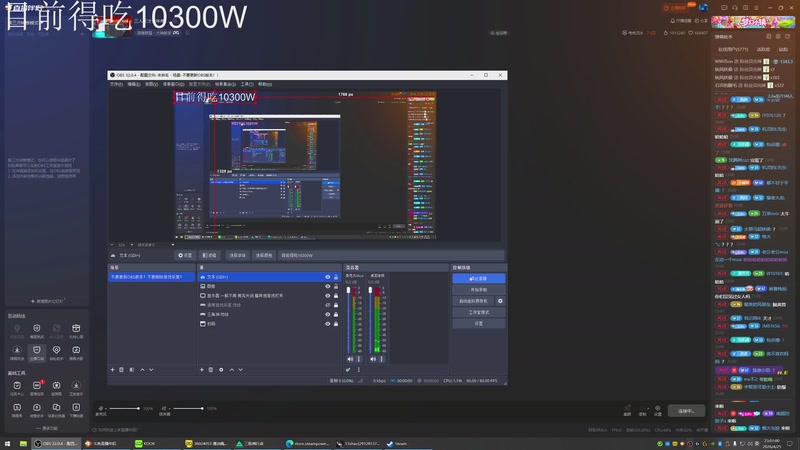This screenshot has width=800, height=450.
Task: Open virtual camera settings gear icon
Action: pos(500,301)
